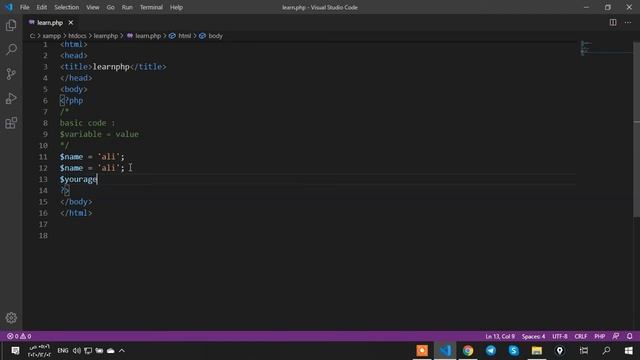Open the Run and Debug view
This screenshot has height=360, width=640.
pos(11,98)
